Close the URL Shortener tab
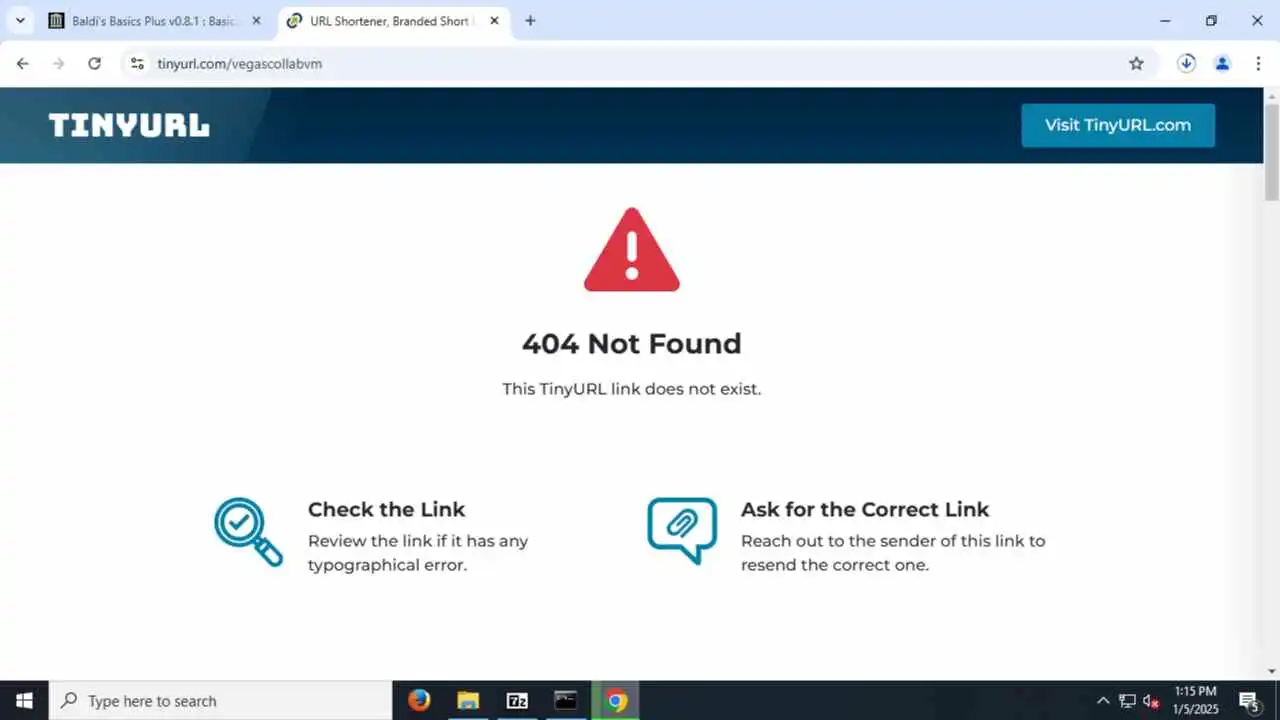 coord(494,20)
